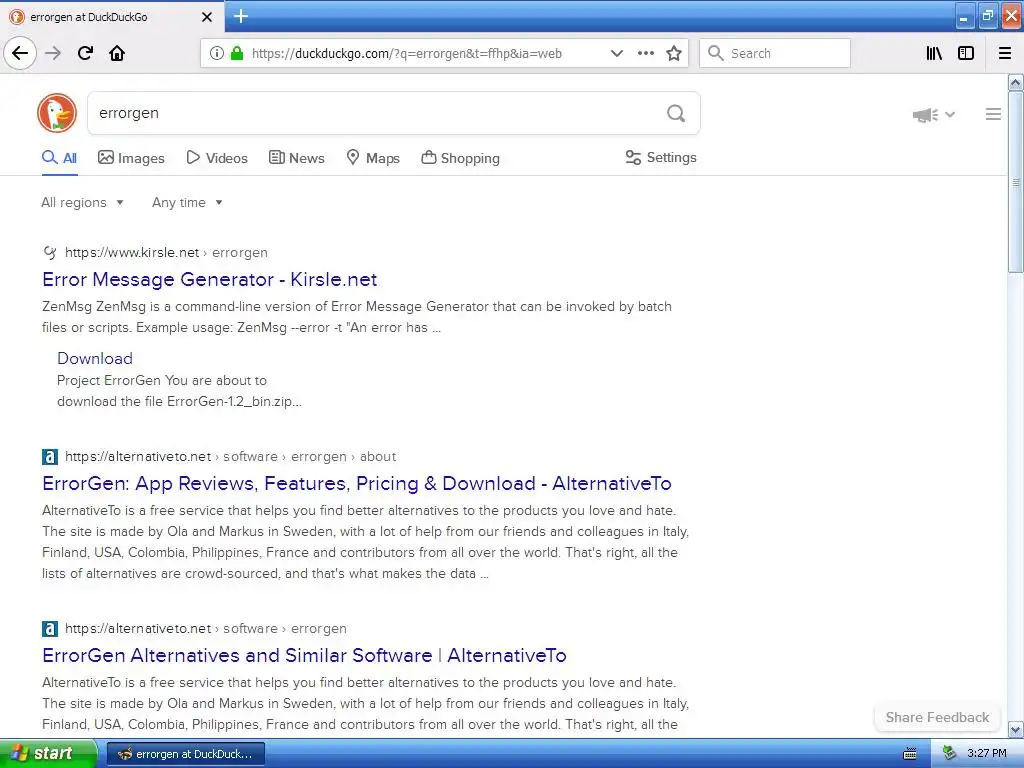
Task: Open the Library bookshelf icon
Action: click(934, 53)
